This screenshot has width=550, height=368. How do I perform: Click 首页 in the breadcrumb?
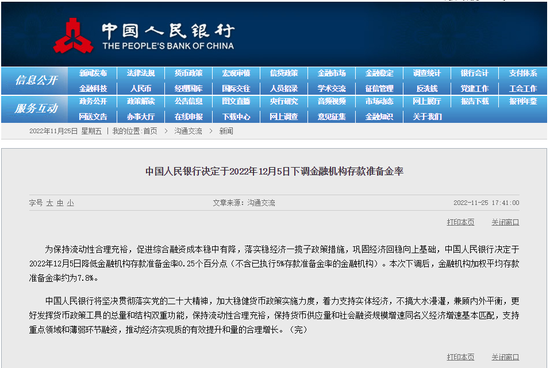pos(150,131)
